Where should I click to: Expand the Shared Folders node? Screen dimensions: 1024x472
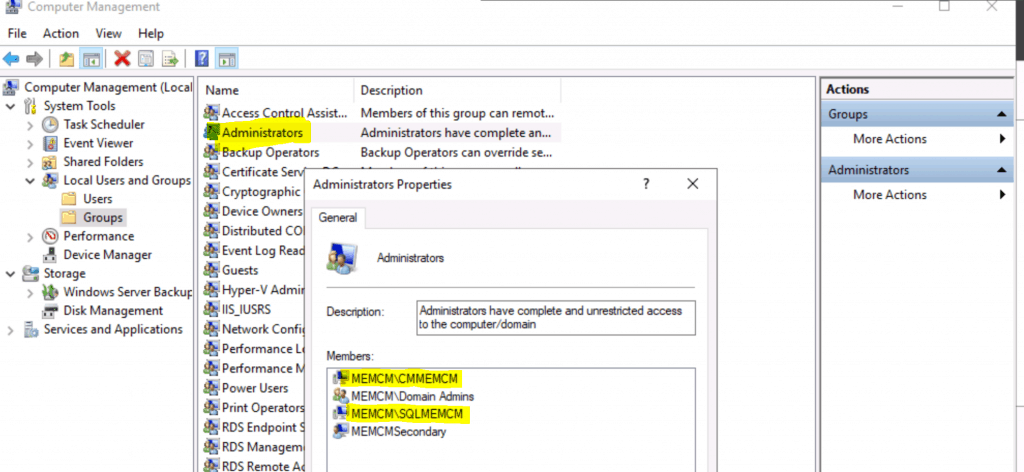coord(29,162)
